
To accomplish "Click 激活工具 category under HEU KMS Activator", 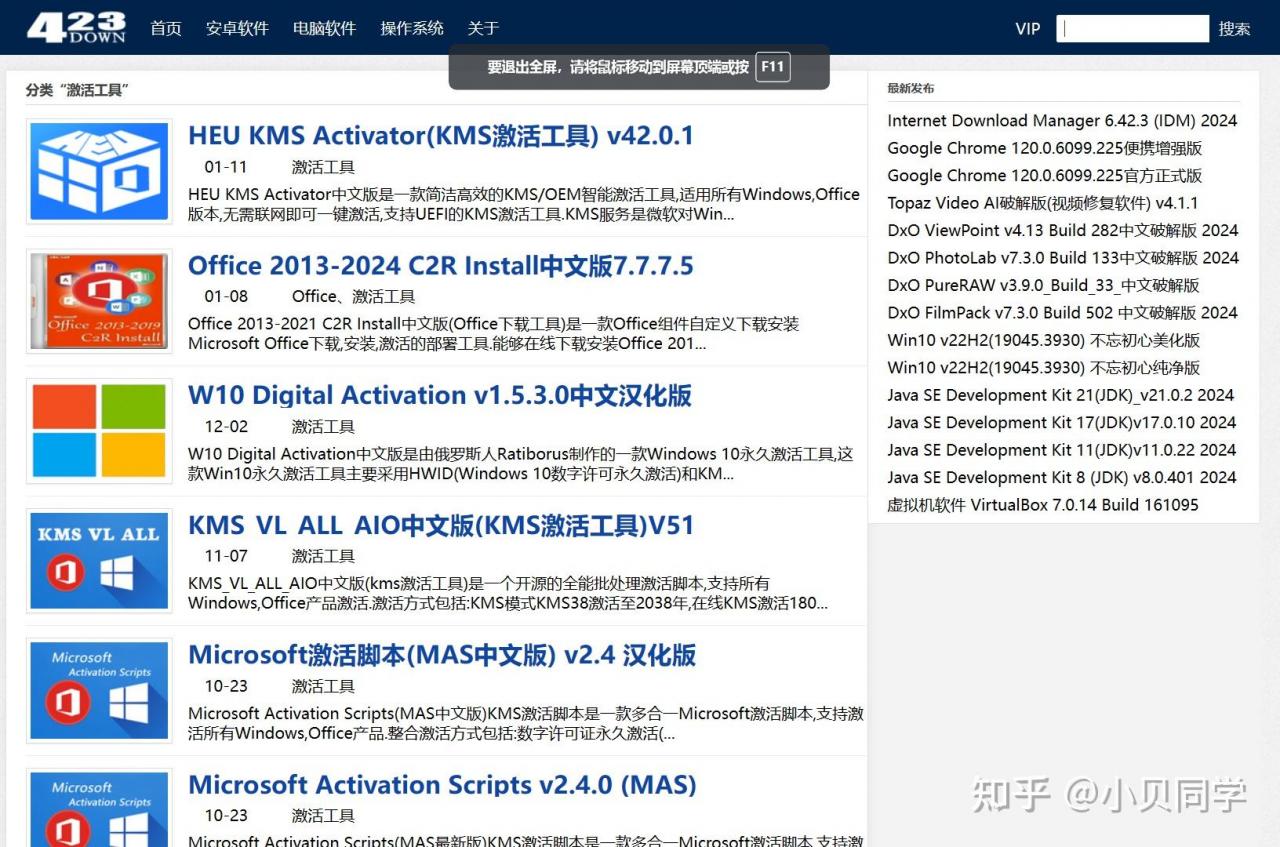I will click(x=323, y=167).
